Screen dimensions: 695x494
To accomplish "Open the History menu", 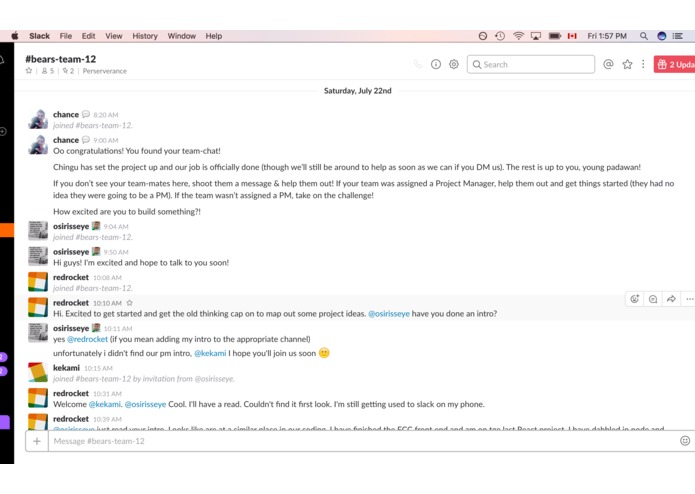I will point(145,36).
